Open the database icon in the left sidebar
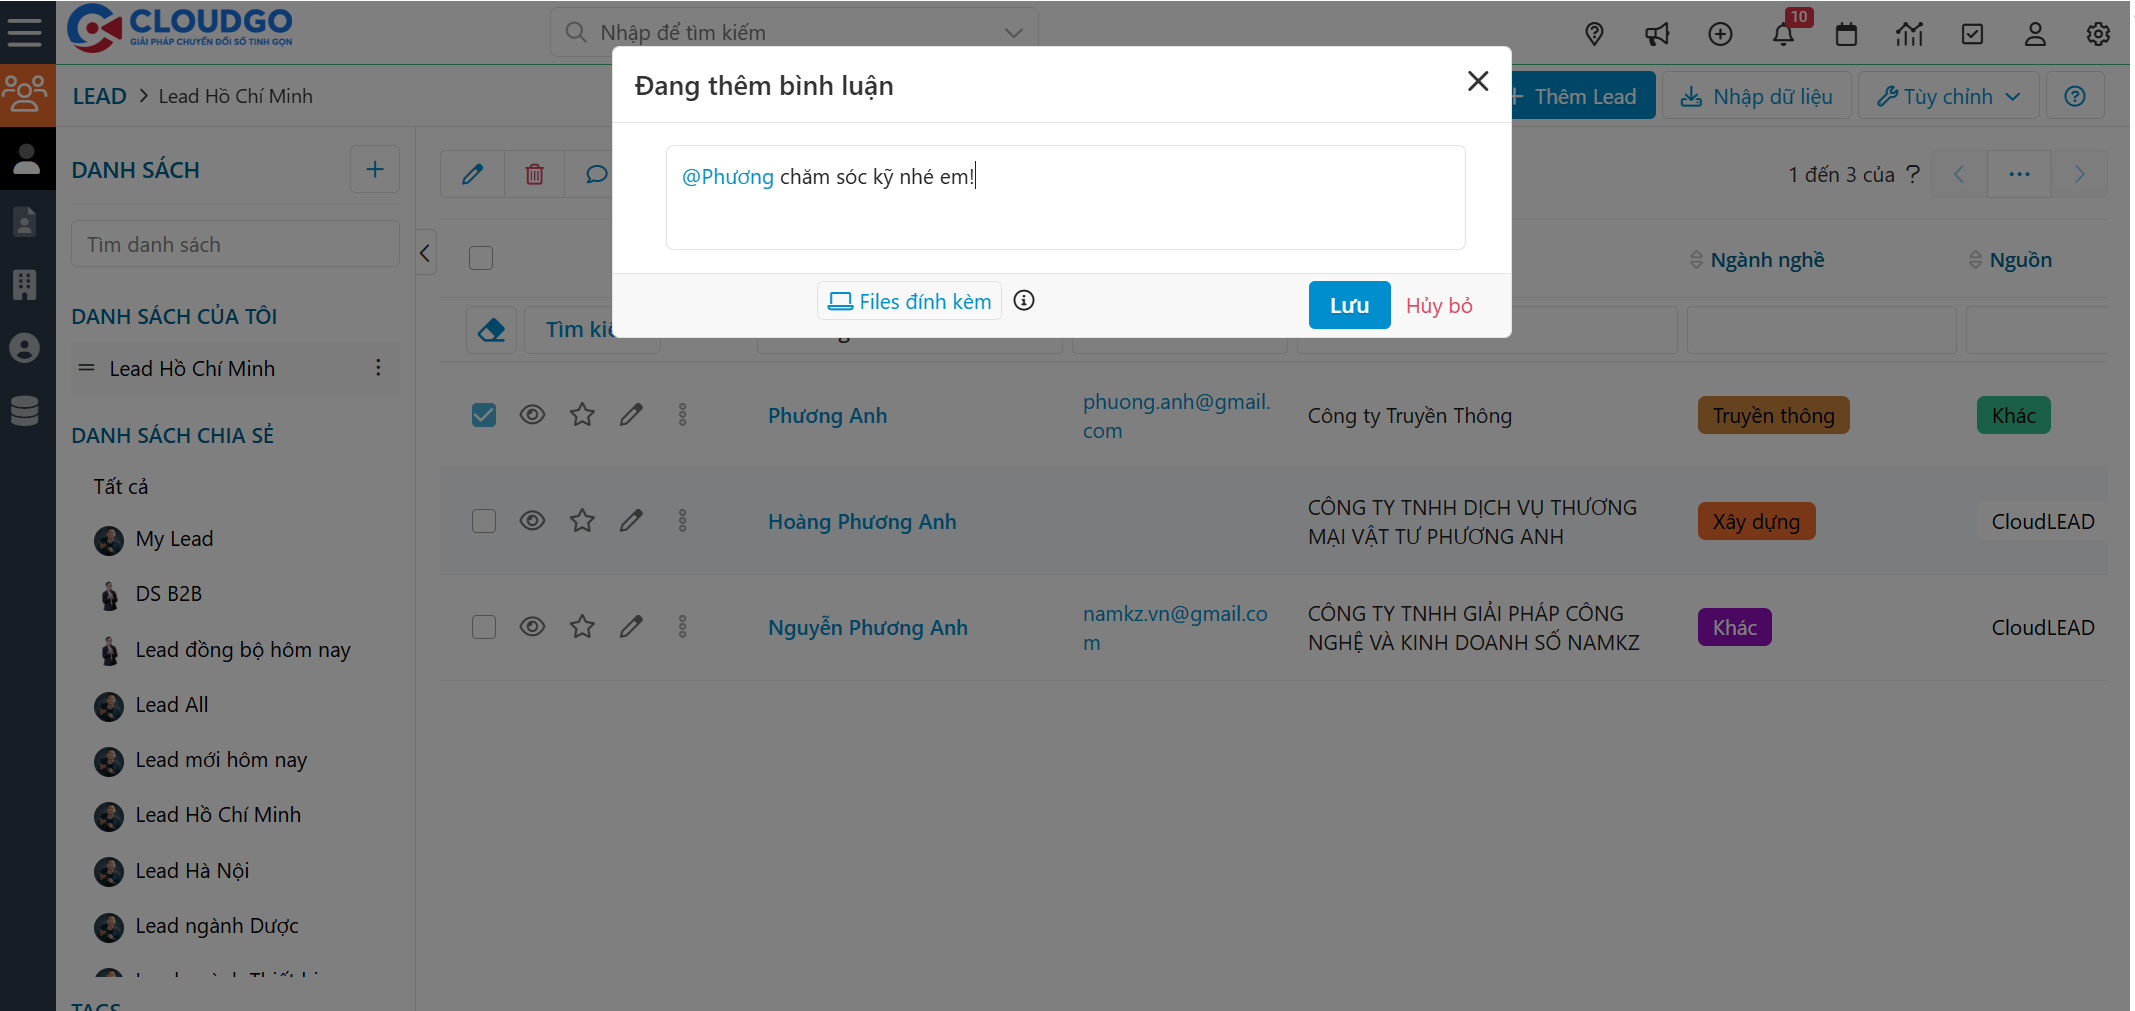This screenshot has height=1011, width=2135. (27, 410)
